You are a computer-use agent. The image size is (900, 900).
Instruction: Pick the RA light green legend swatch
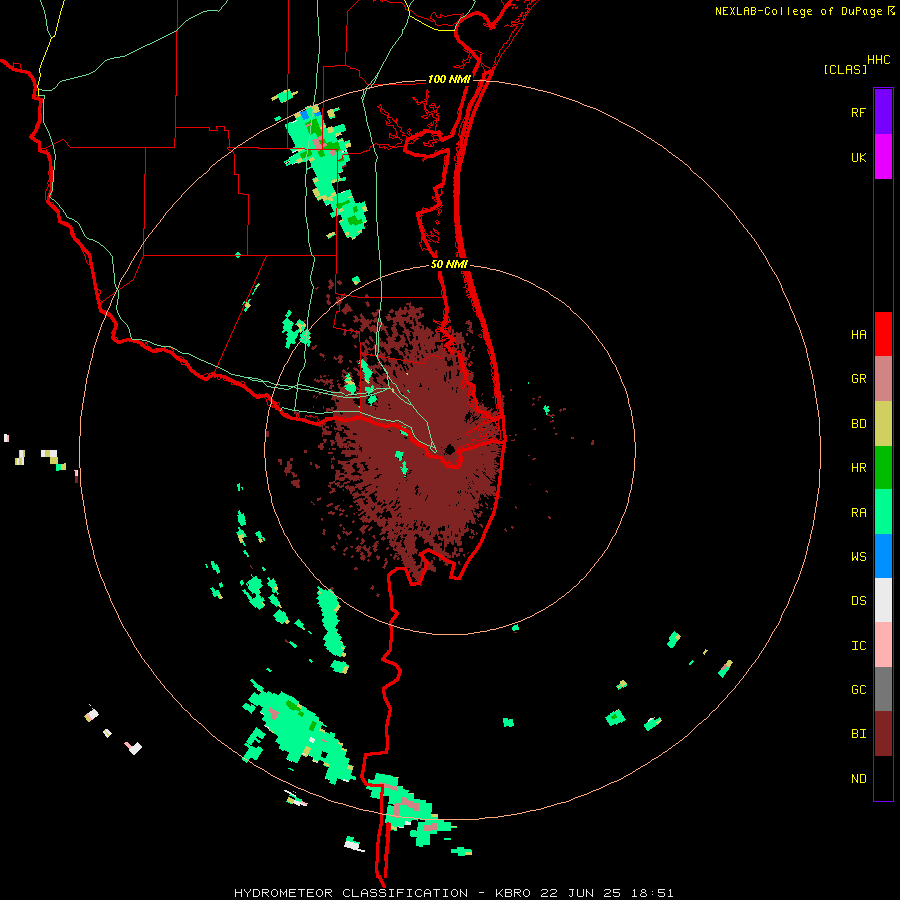pos(883,512)
